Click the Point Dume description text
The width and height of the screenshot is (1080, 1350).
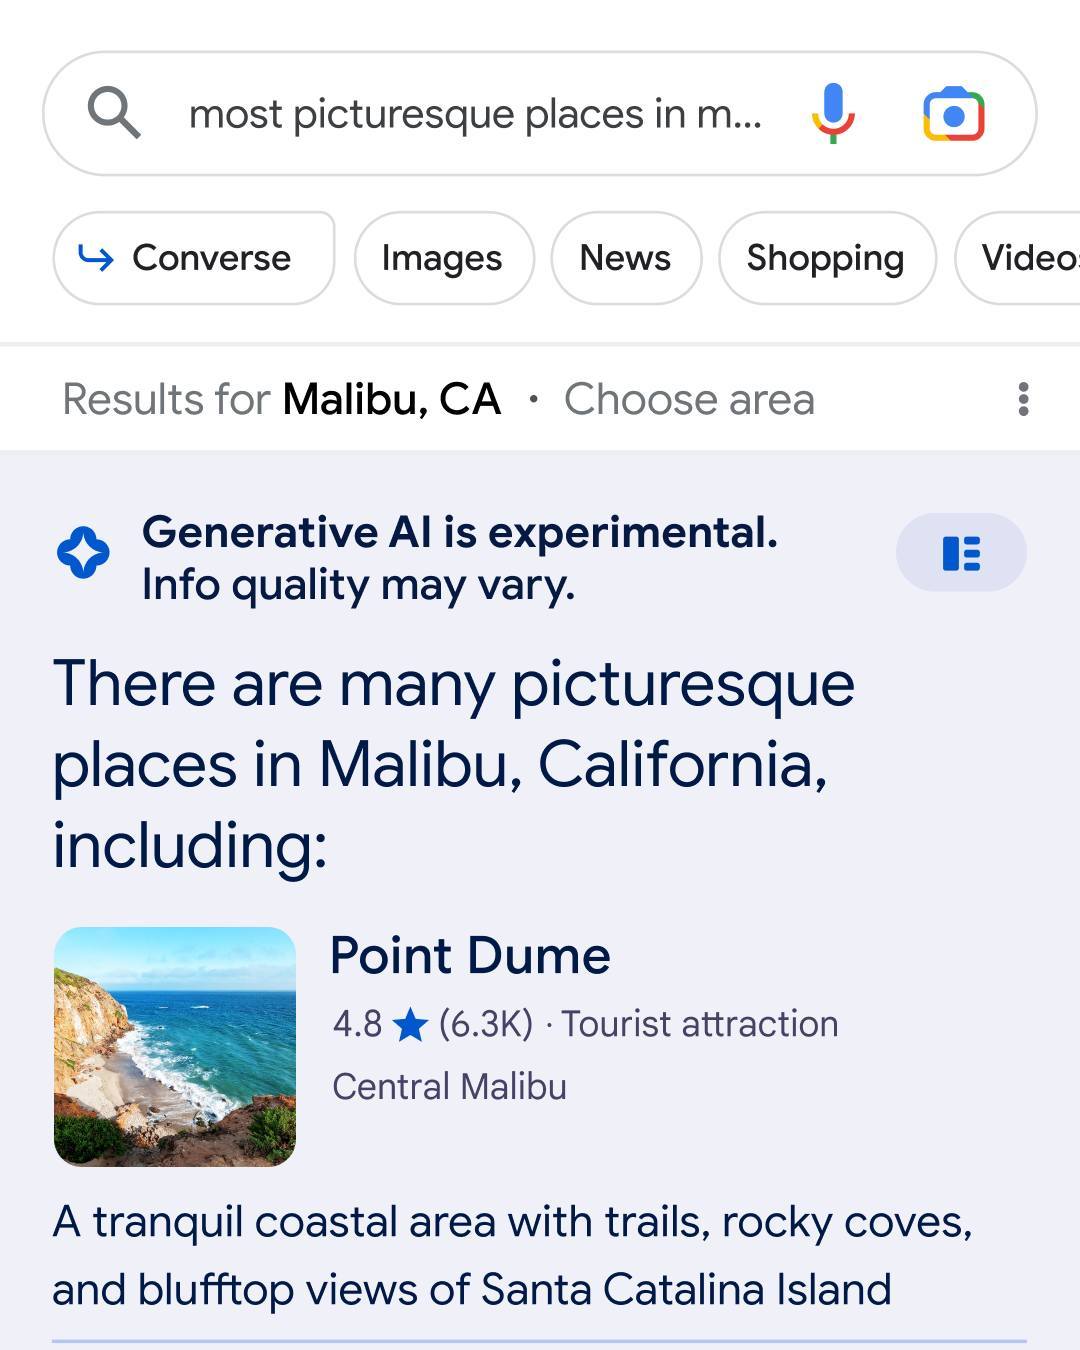click(512, 1256)
